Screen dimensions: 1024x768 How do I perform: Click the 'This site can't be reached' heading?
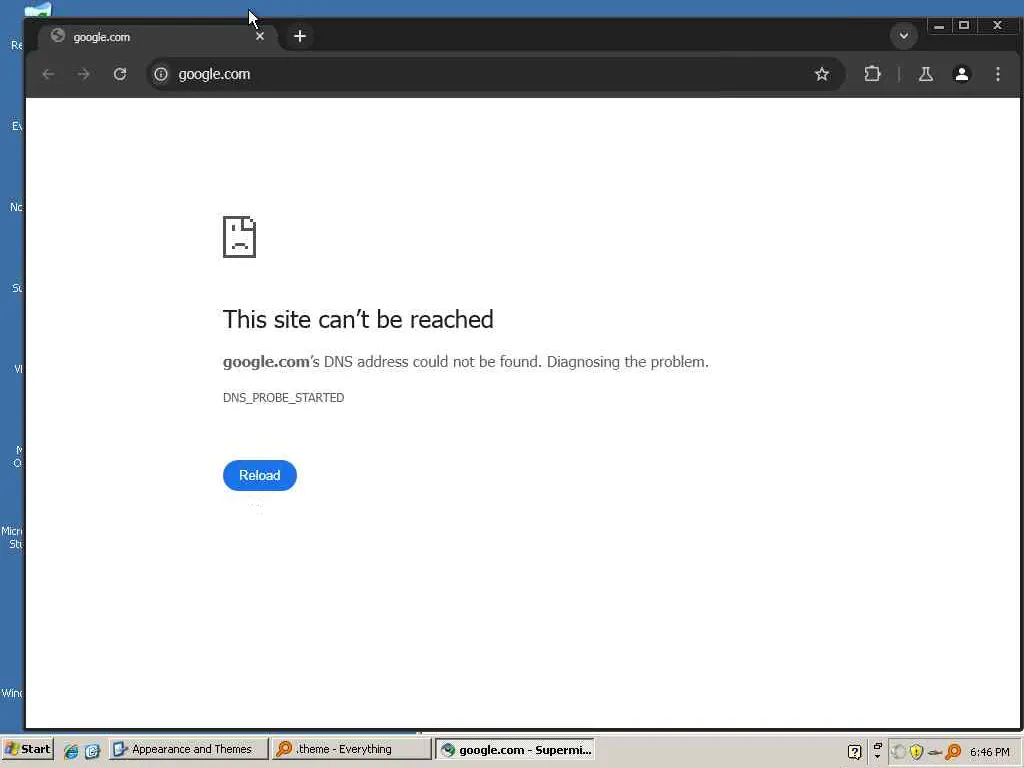(x=358, y=319)
